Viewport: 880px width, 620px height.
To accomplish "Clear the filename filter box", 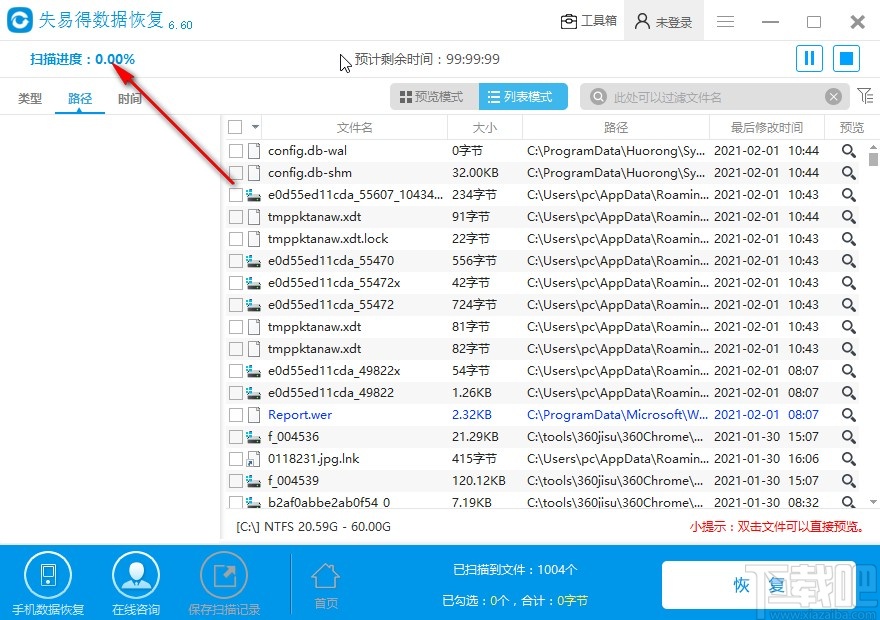I will point(833,97).
